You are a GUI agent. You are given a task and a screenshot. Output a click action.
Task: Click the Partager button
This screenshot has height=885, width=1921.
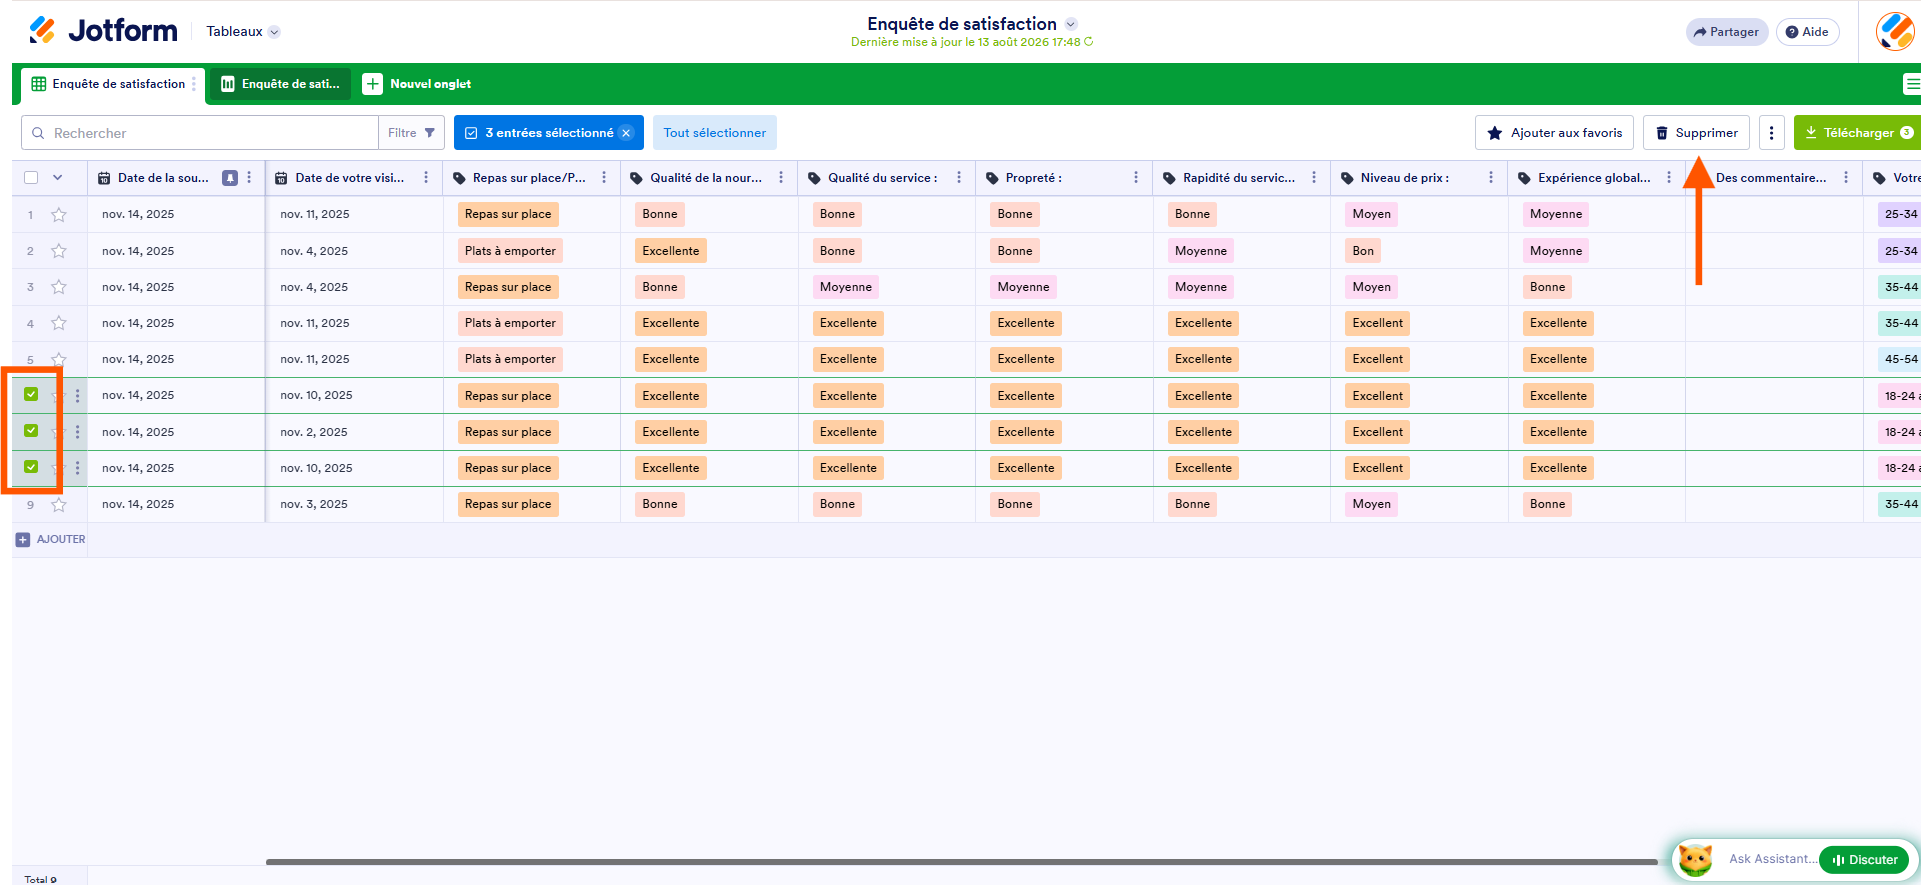pos(1727,32)
